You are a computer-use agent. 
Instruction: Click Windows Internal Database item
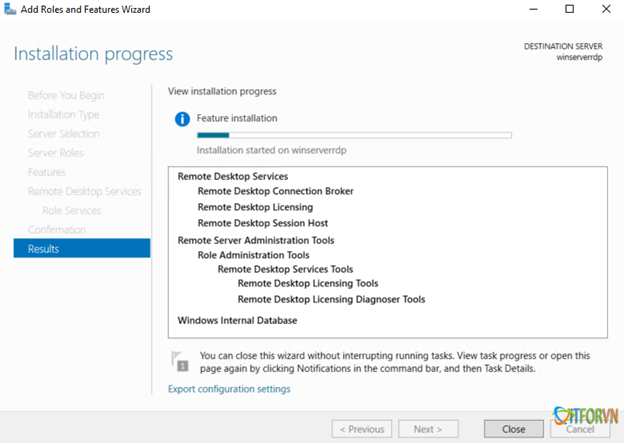coord(237,320)
